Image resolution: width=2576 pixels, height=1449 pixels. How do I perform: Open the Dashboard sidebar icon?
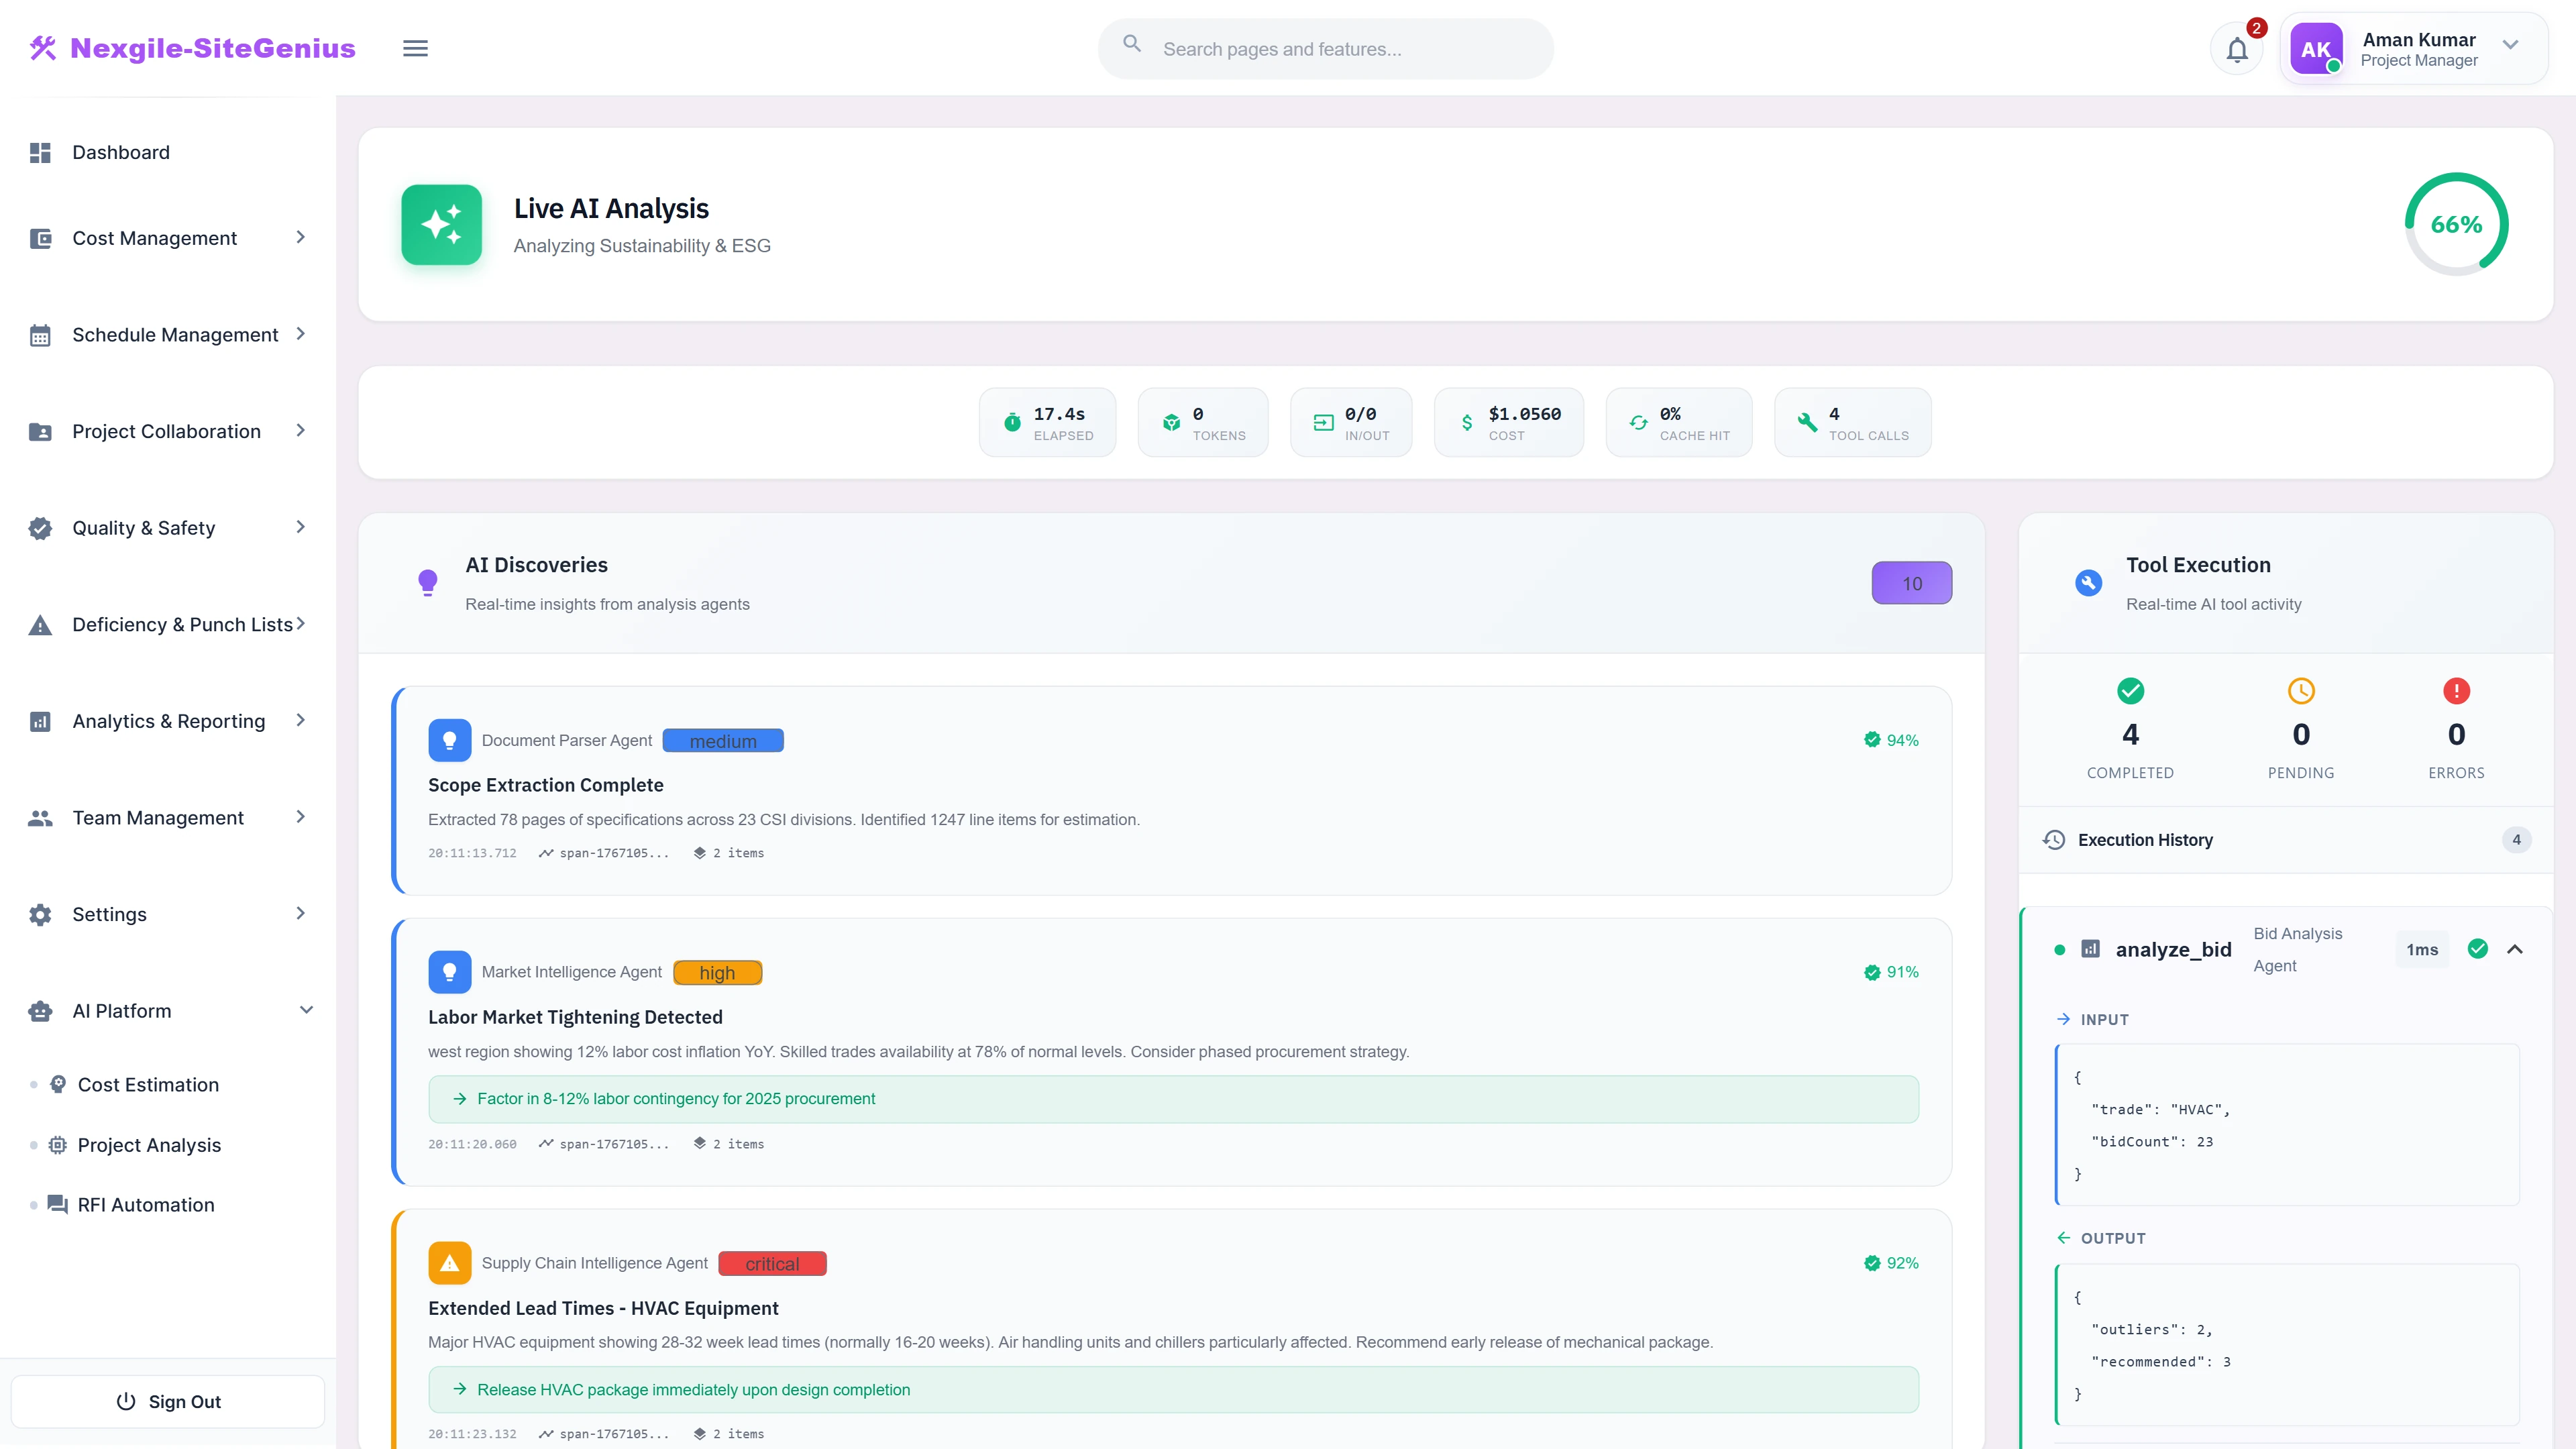click(x=40, y=152)
